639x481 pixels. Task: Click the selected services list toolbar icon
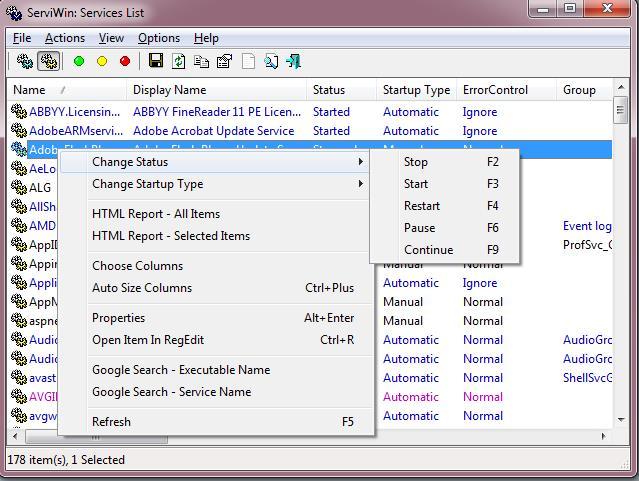[x=49, y=62]
